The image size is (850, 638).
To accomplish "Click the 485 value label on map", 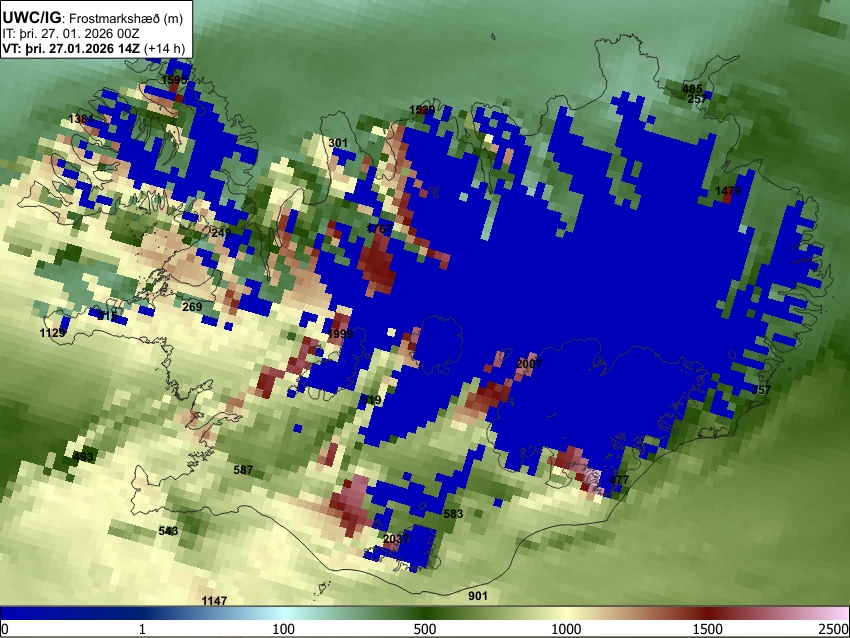I will click(692, 89).
